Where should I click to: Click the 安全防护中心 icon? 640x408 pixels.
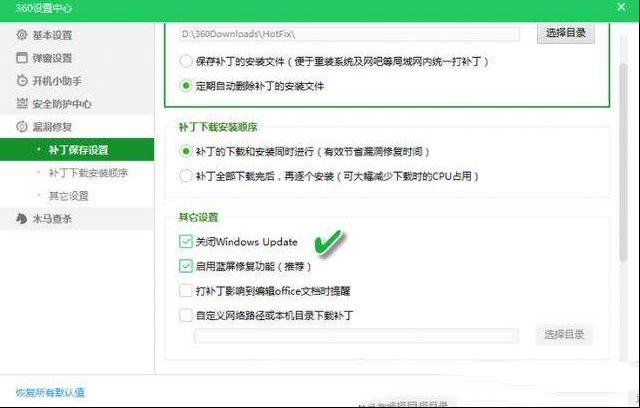pyautogui.click(x=22, y=103)
